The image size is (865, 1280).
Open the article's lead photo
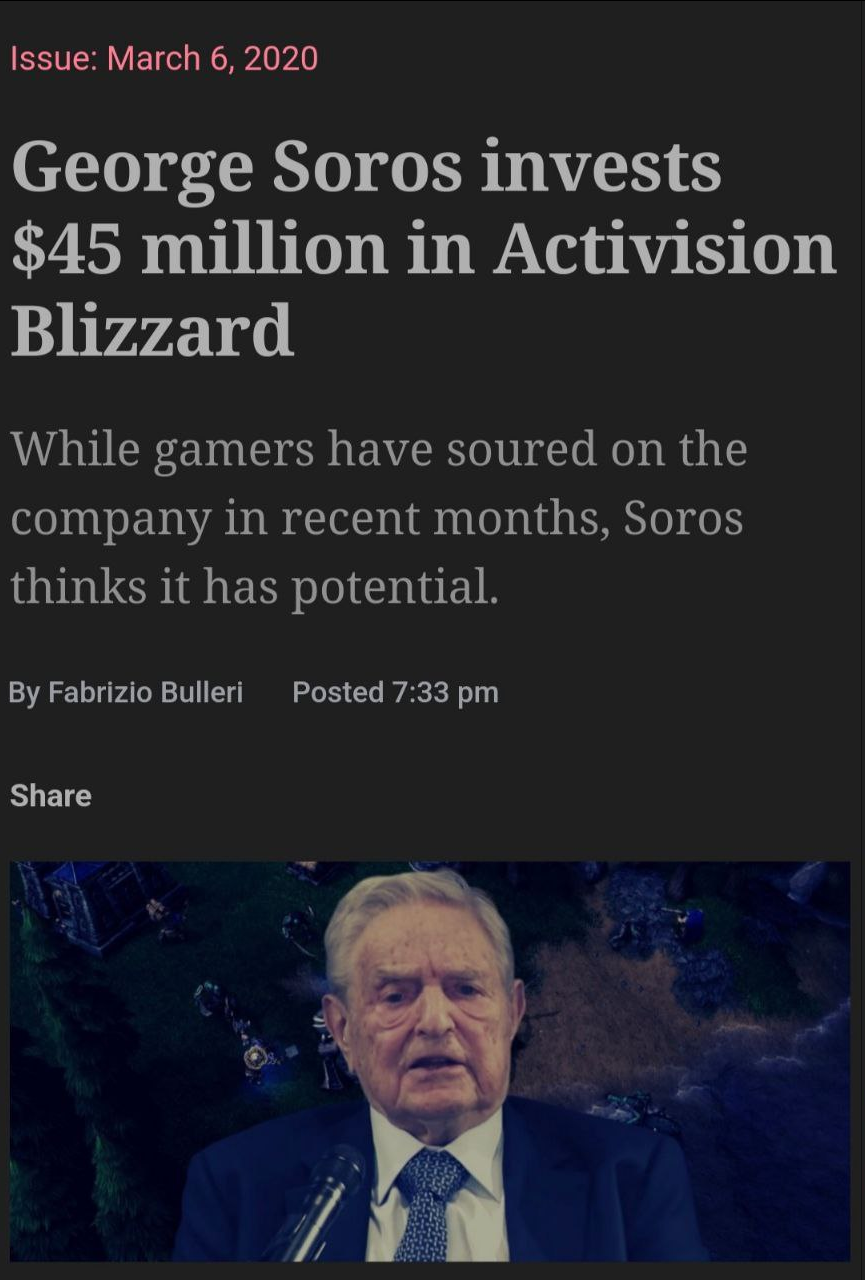pos(430,1060)
